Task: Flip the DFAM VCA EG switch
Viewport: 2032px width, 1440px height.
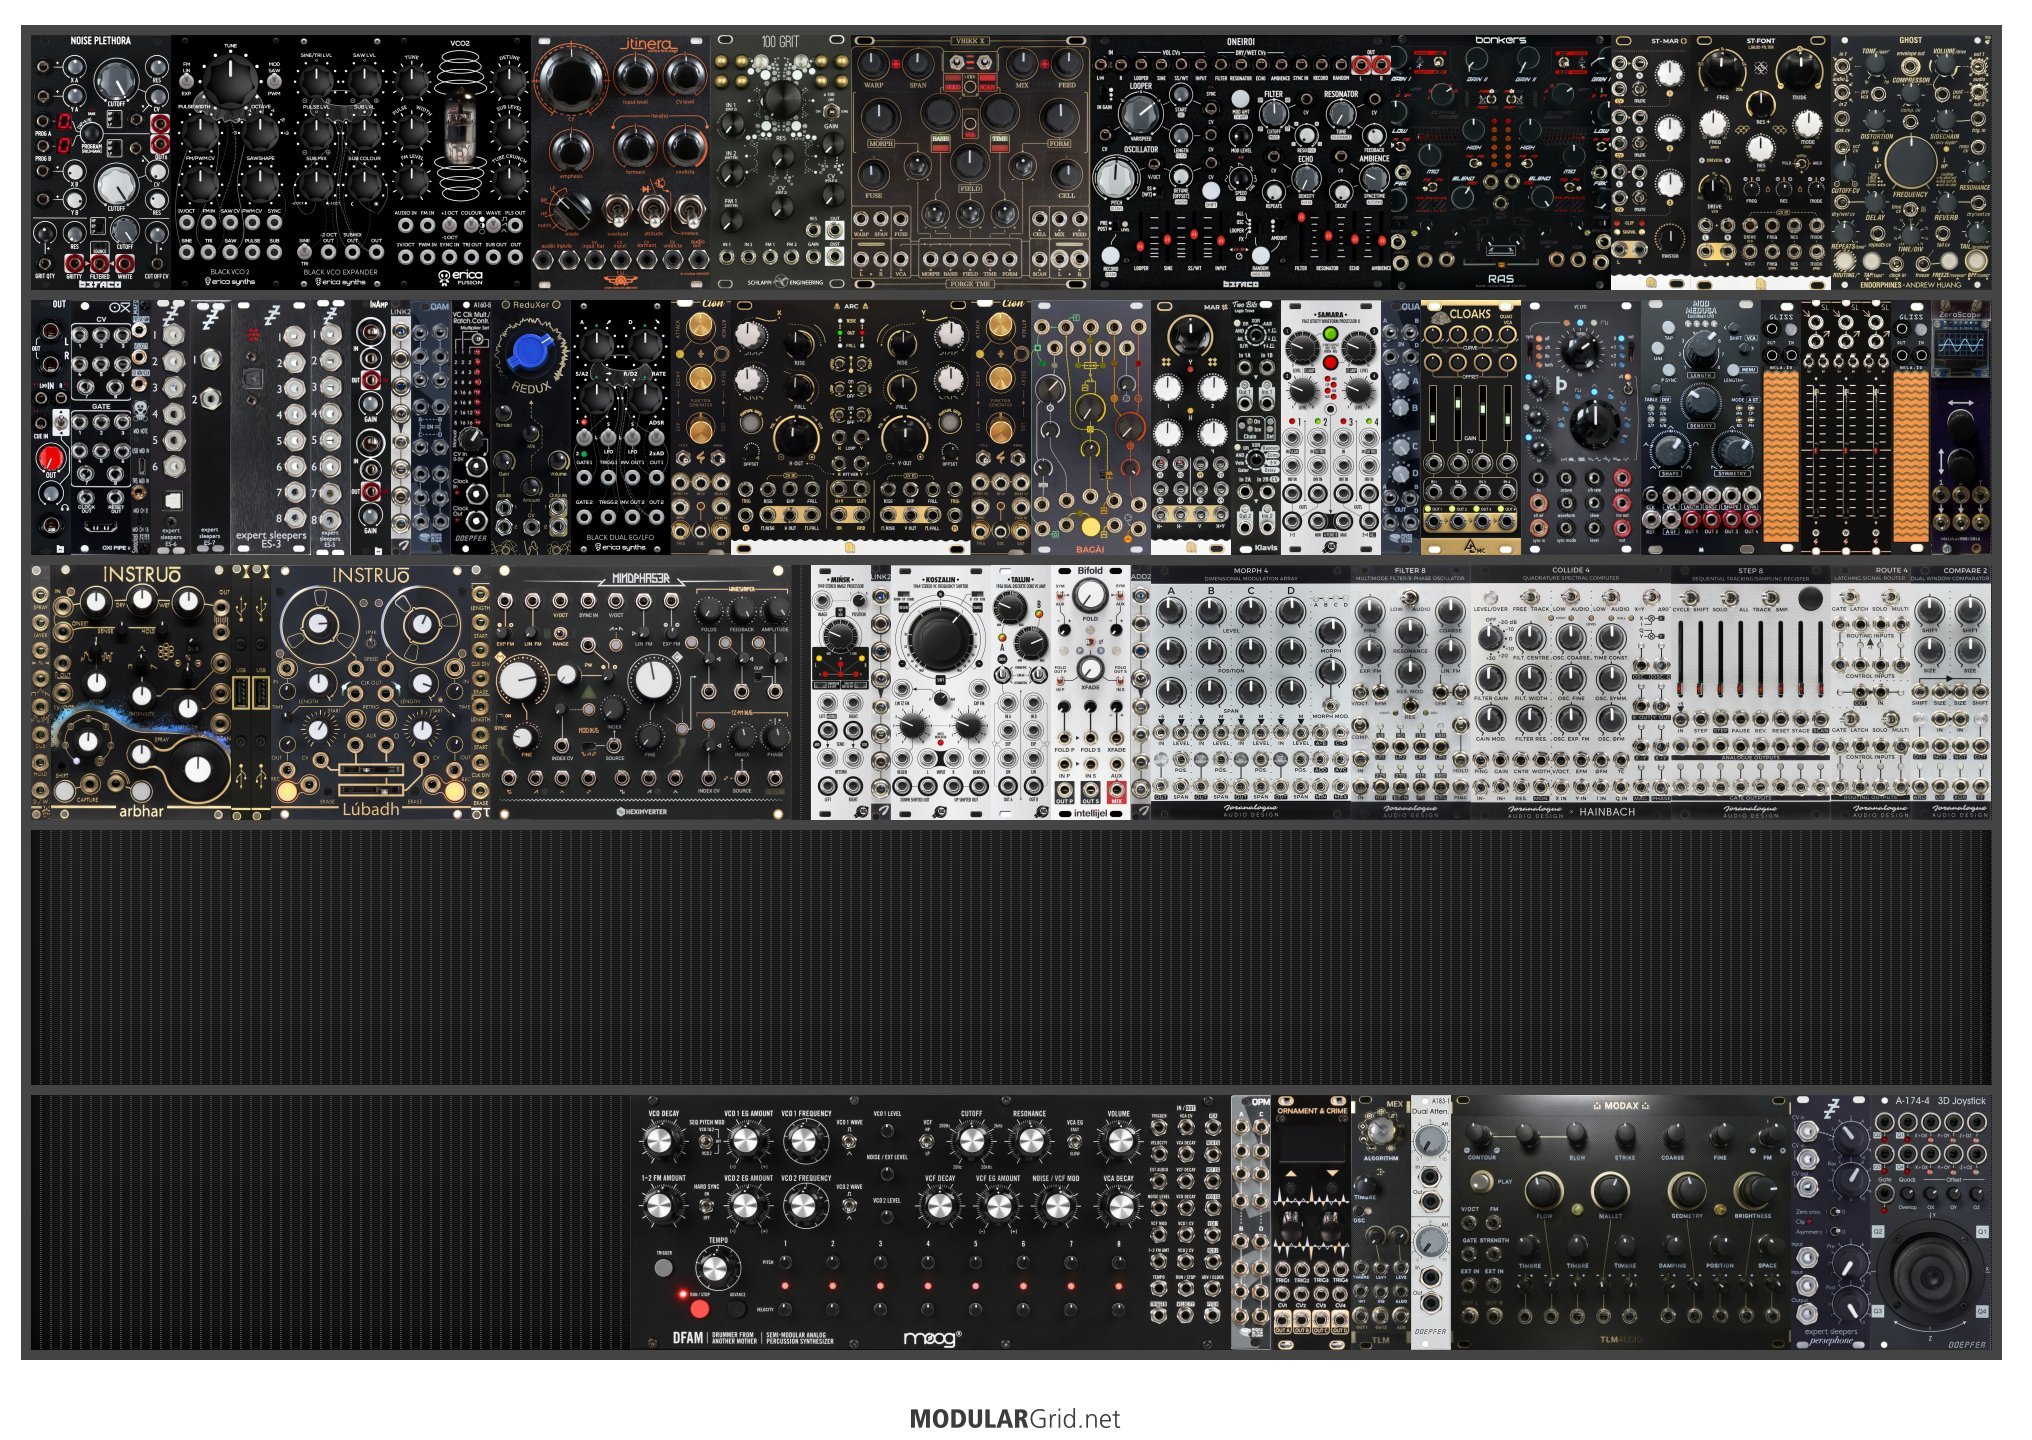Action: (1075, 1141)
